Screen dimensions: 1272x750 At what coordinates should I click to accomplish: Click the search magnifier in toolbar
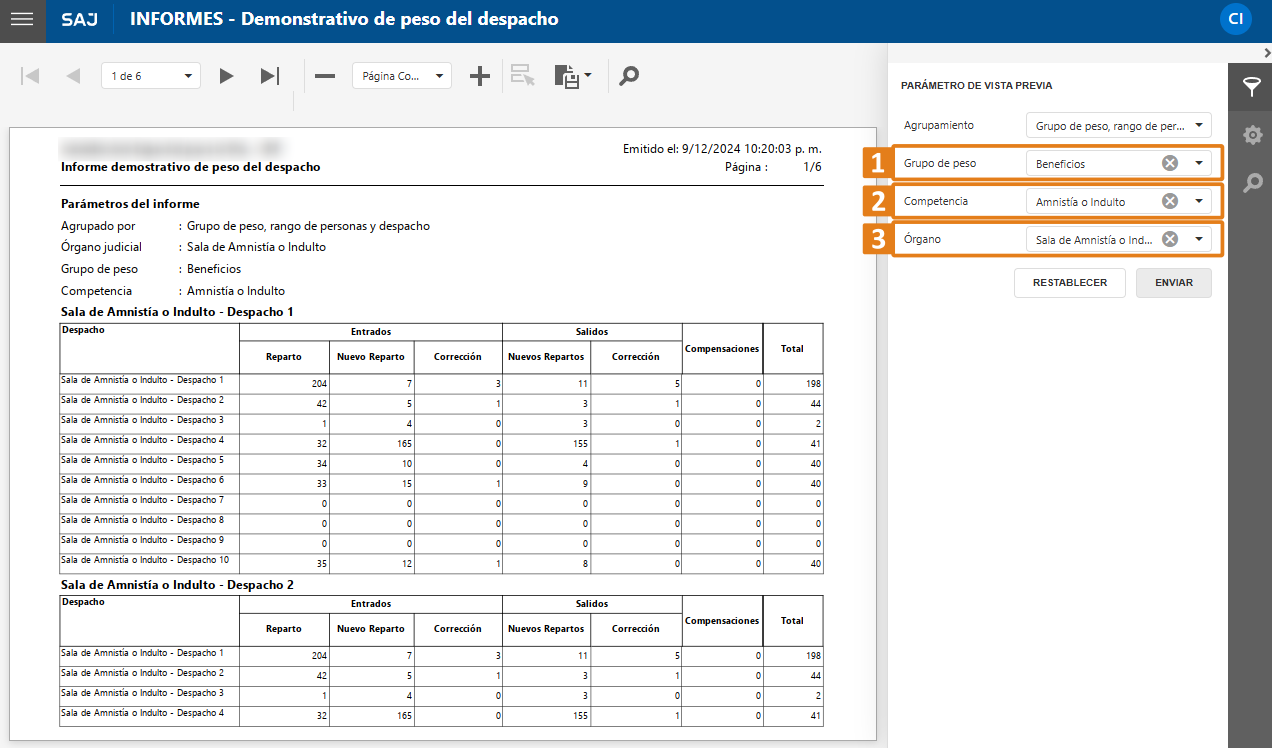629,76
